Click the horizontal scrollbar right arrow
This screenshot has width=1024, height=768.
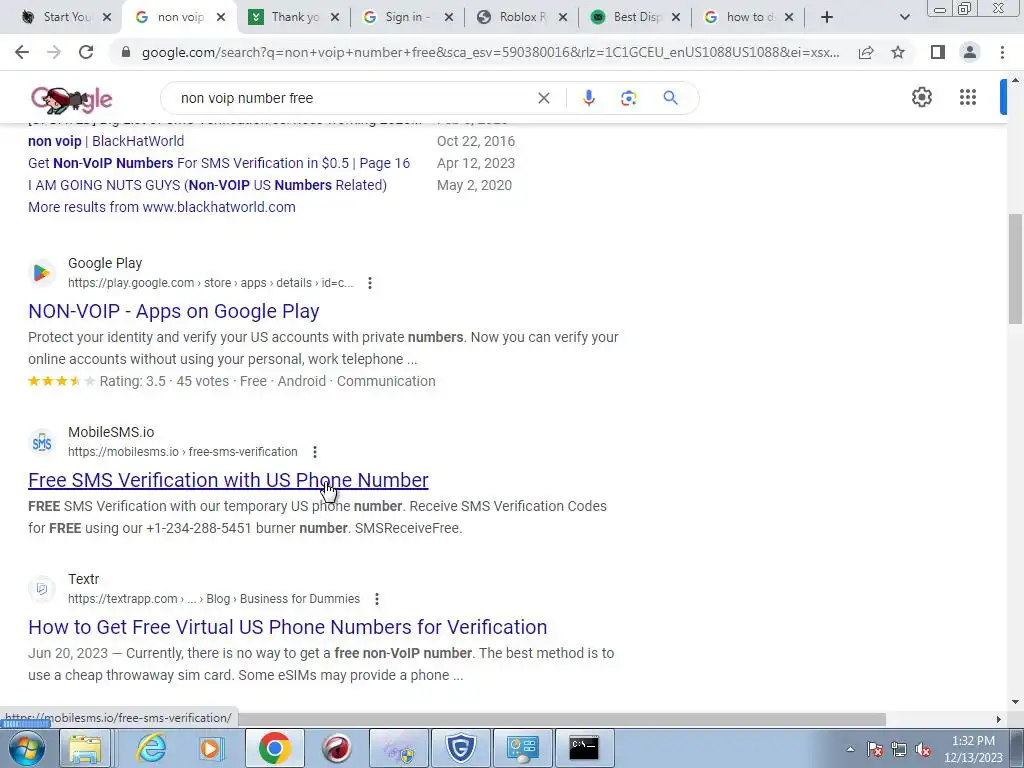[x=999, y=719]
